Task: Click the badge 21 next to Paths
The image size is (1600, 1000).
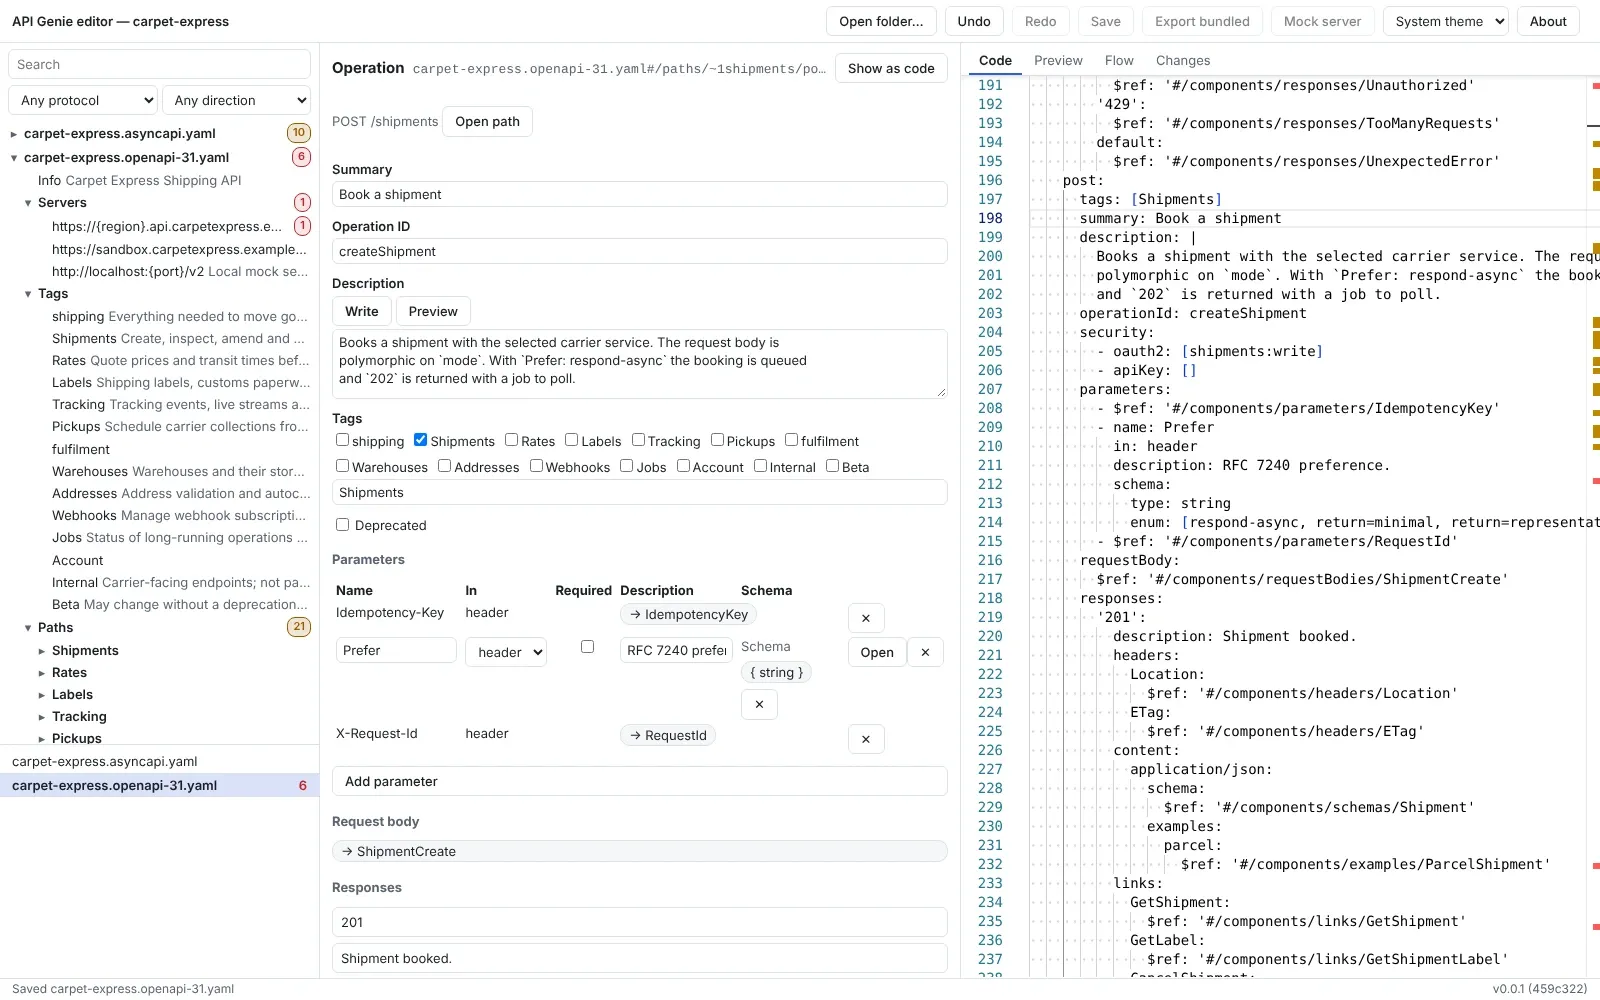Action: click(299, 627)
